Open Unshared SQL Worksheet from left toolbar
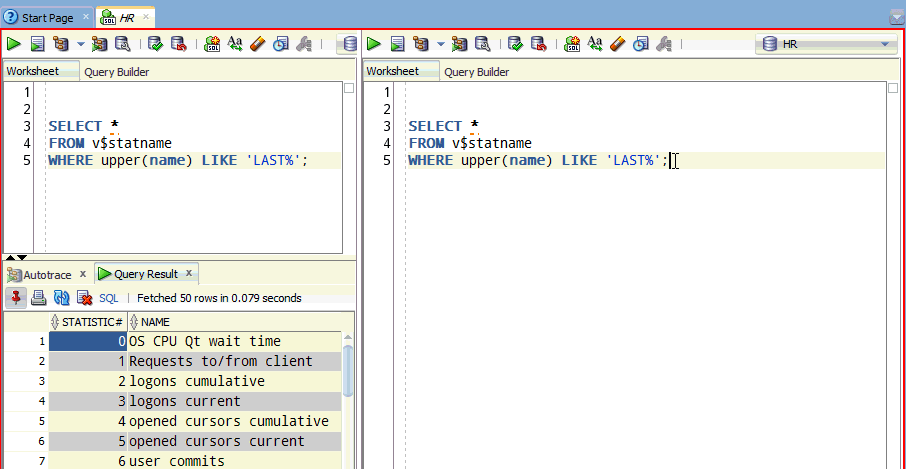Image resolution: width=906 pixels, height=469 pixels. [212, 43]
